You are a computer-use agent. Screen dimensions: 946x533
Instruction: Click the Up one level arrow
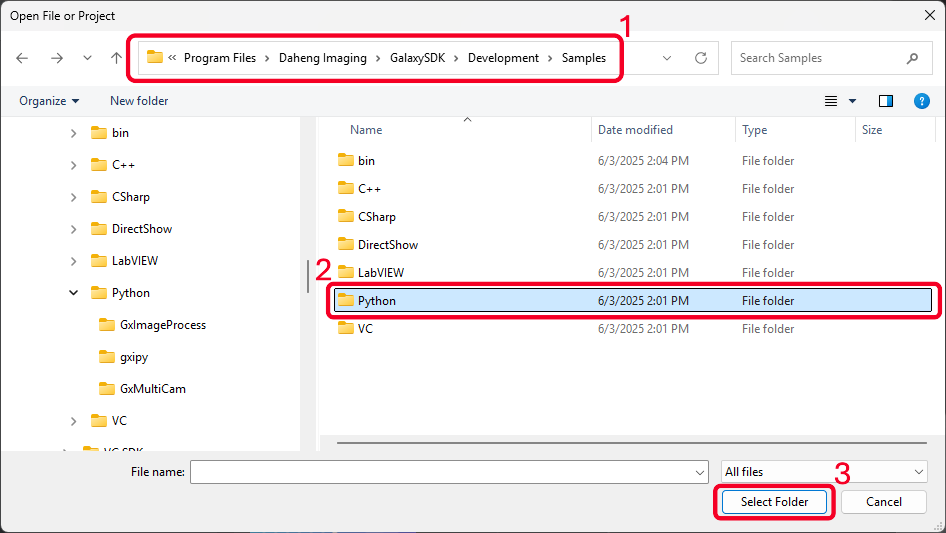[x=116, y=58]
